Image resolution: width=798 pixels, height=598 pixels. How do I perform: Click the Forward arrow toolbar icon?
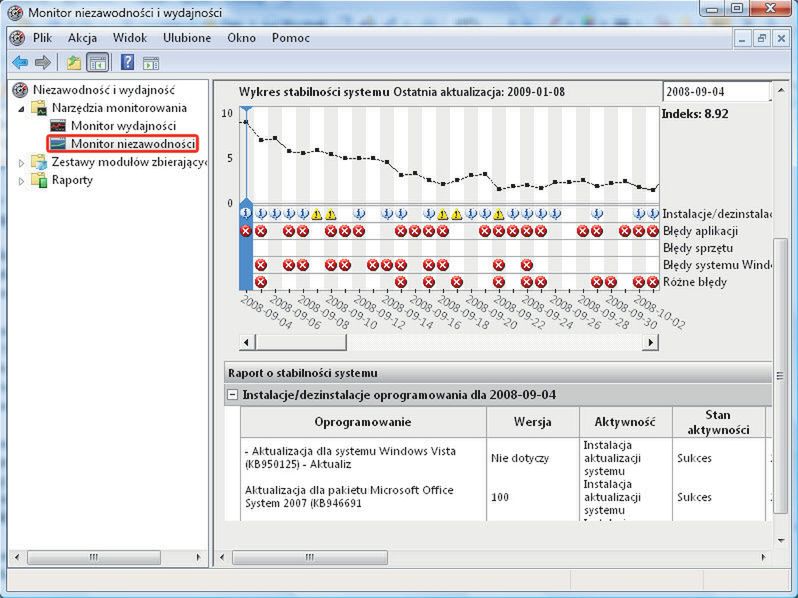[x=43, y=63]
